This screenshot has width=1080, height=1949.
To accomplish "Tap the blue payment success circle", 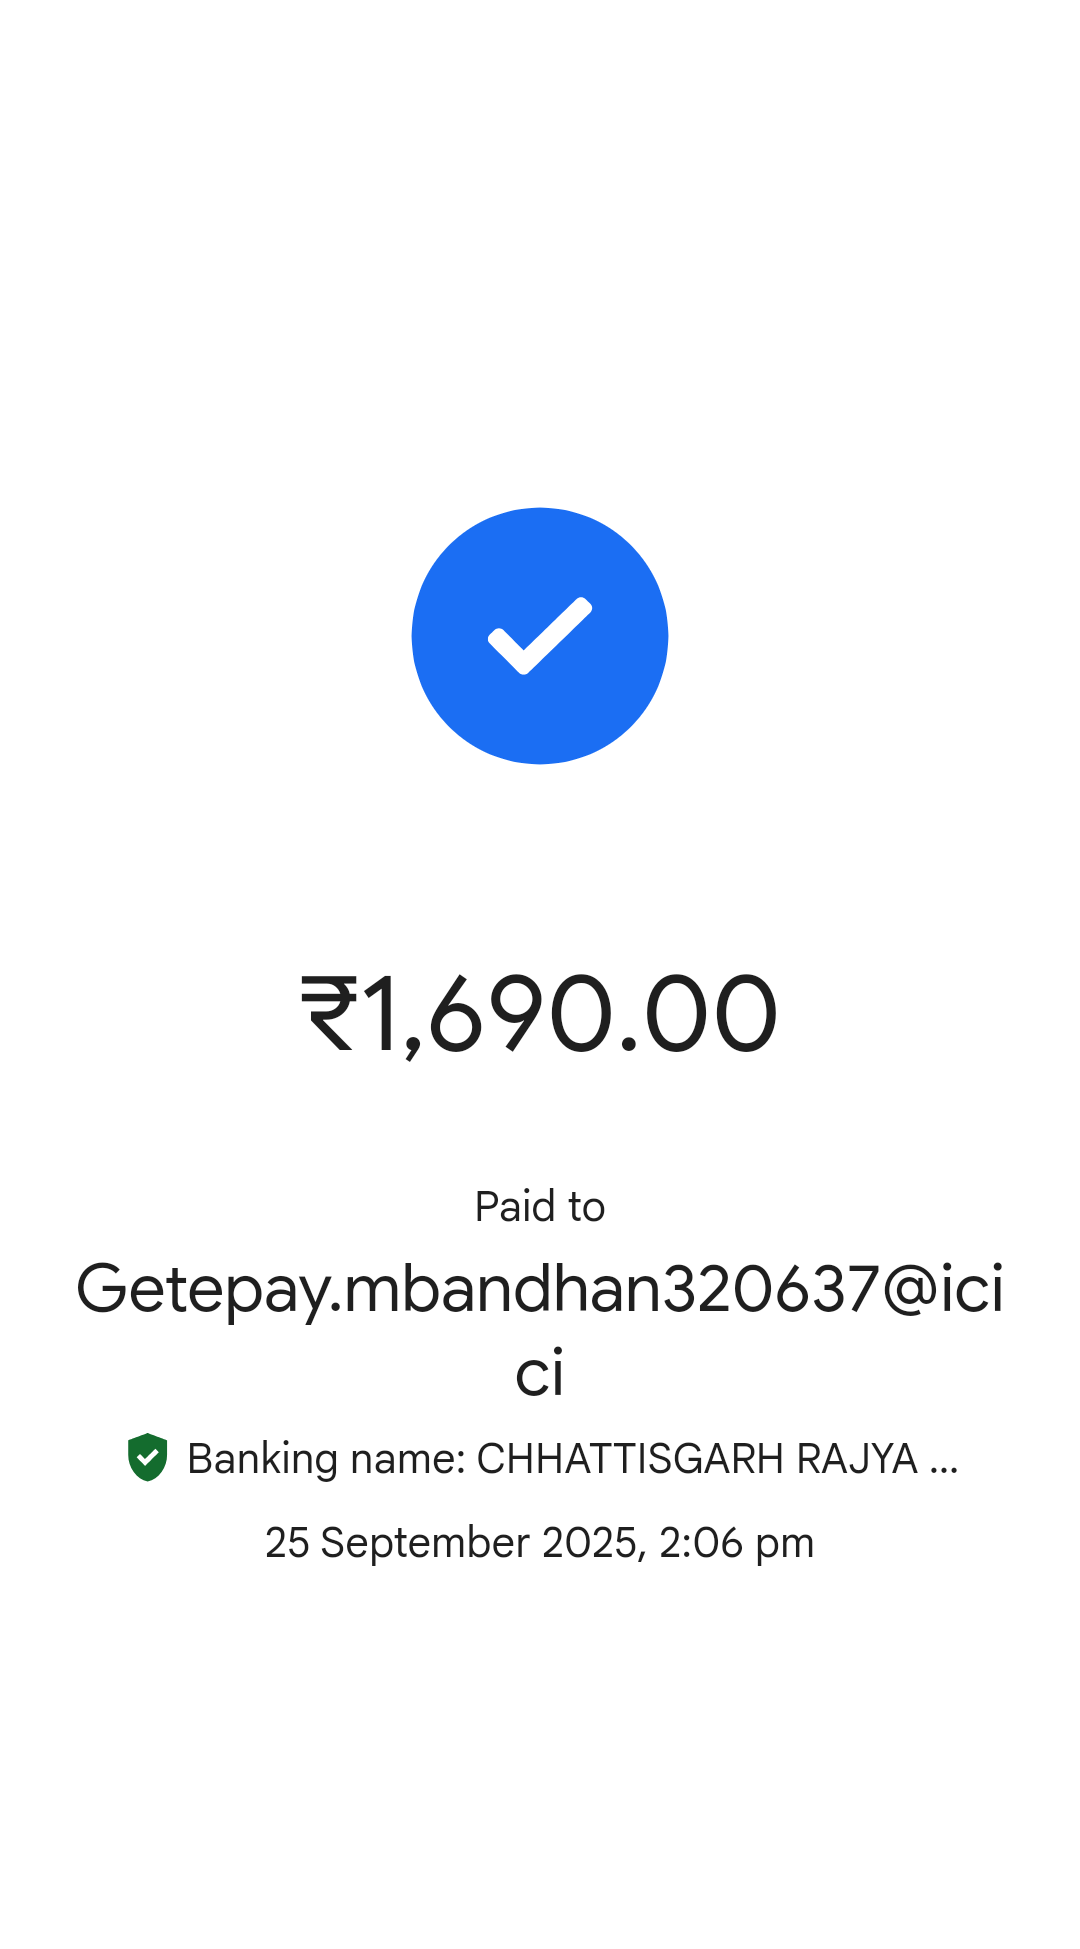I will 540,636.
